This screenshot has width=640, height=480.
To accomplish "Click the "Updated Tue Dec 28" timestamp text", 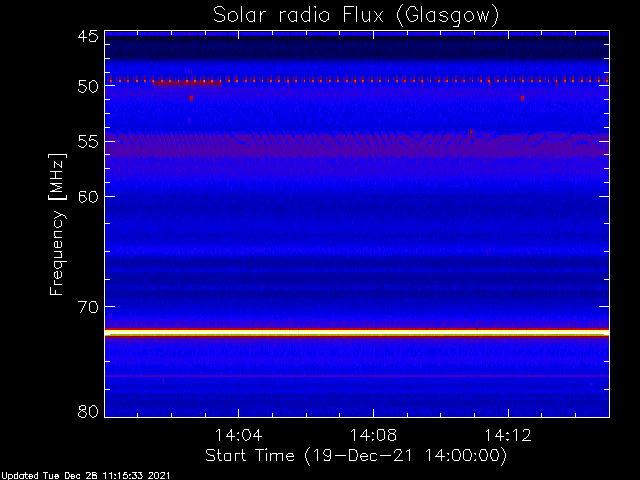I will pyautogui.click(x=85, y=476).
